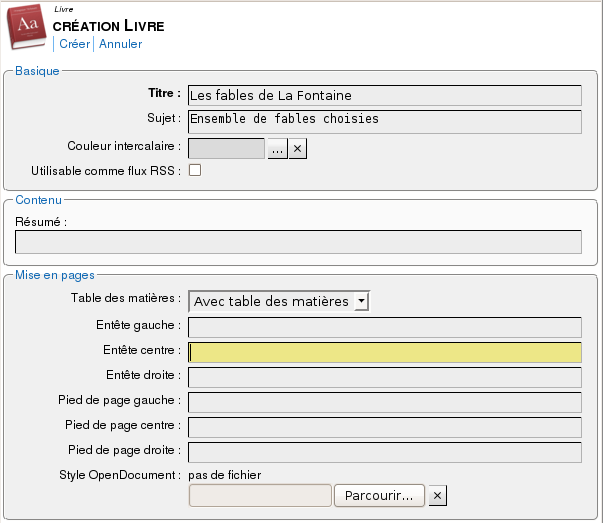Click the Table des matières label
This screenshot has width=603, height=523.
(x=126, y=298)
